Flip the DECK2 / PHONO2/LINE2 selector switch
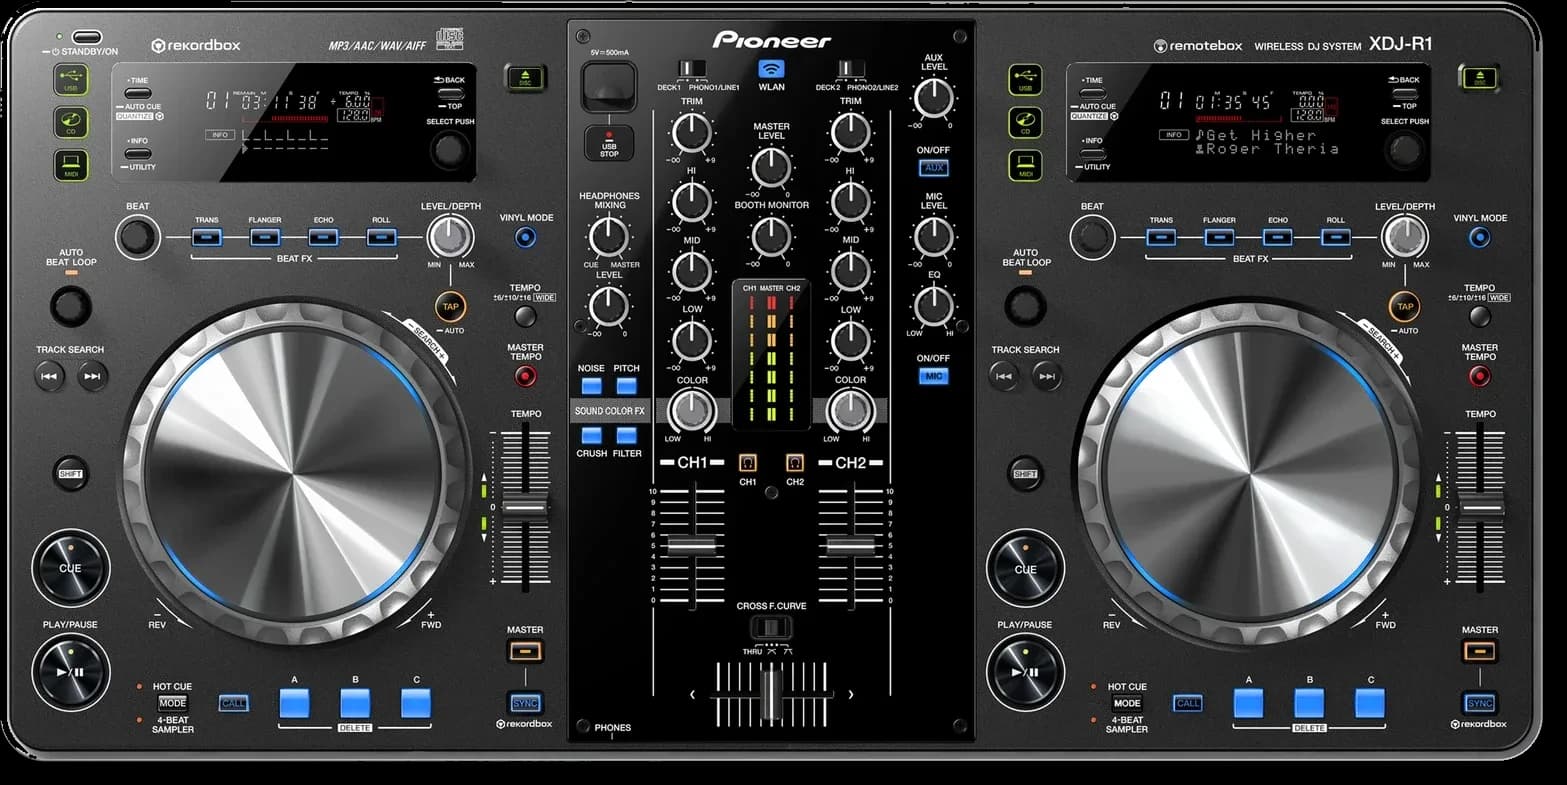The image size is (1567, 785). (852, 69)
